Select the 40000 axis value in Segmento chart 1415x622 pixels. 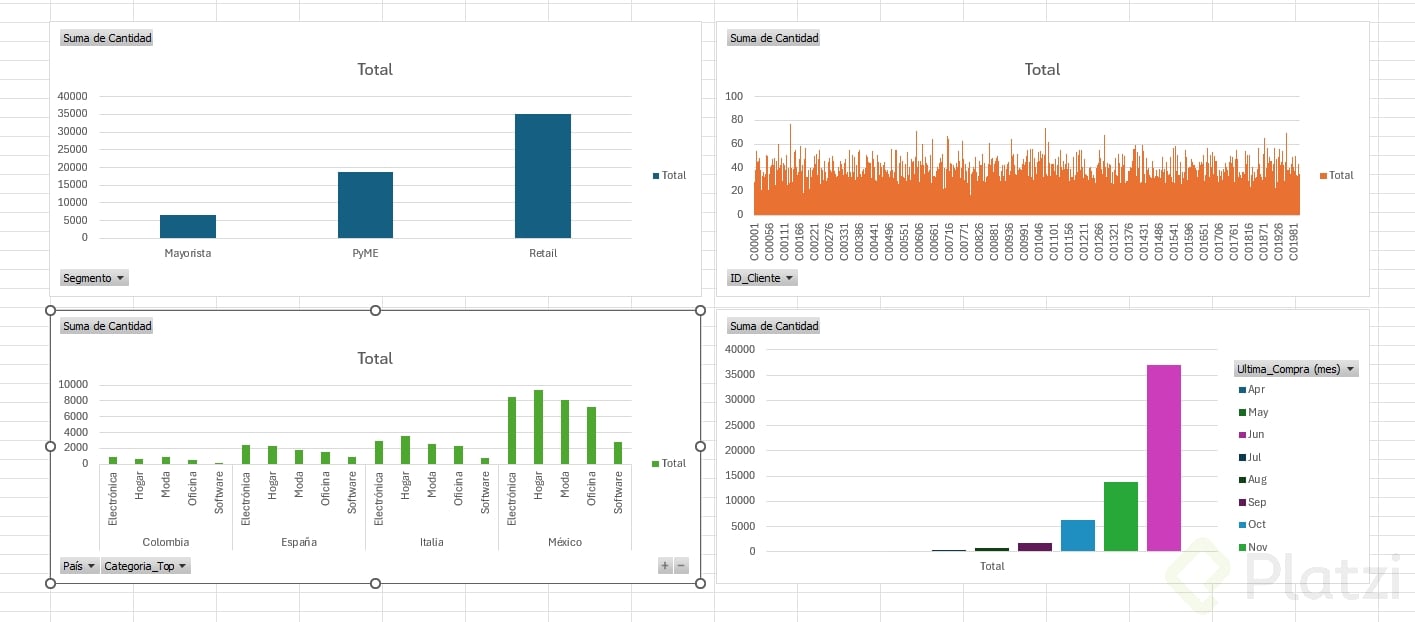pos(73,96)
